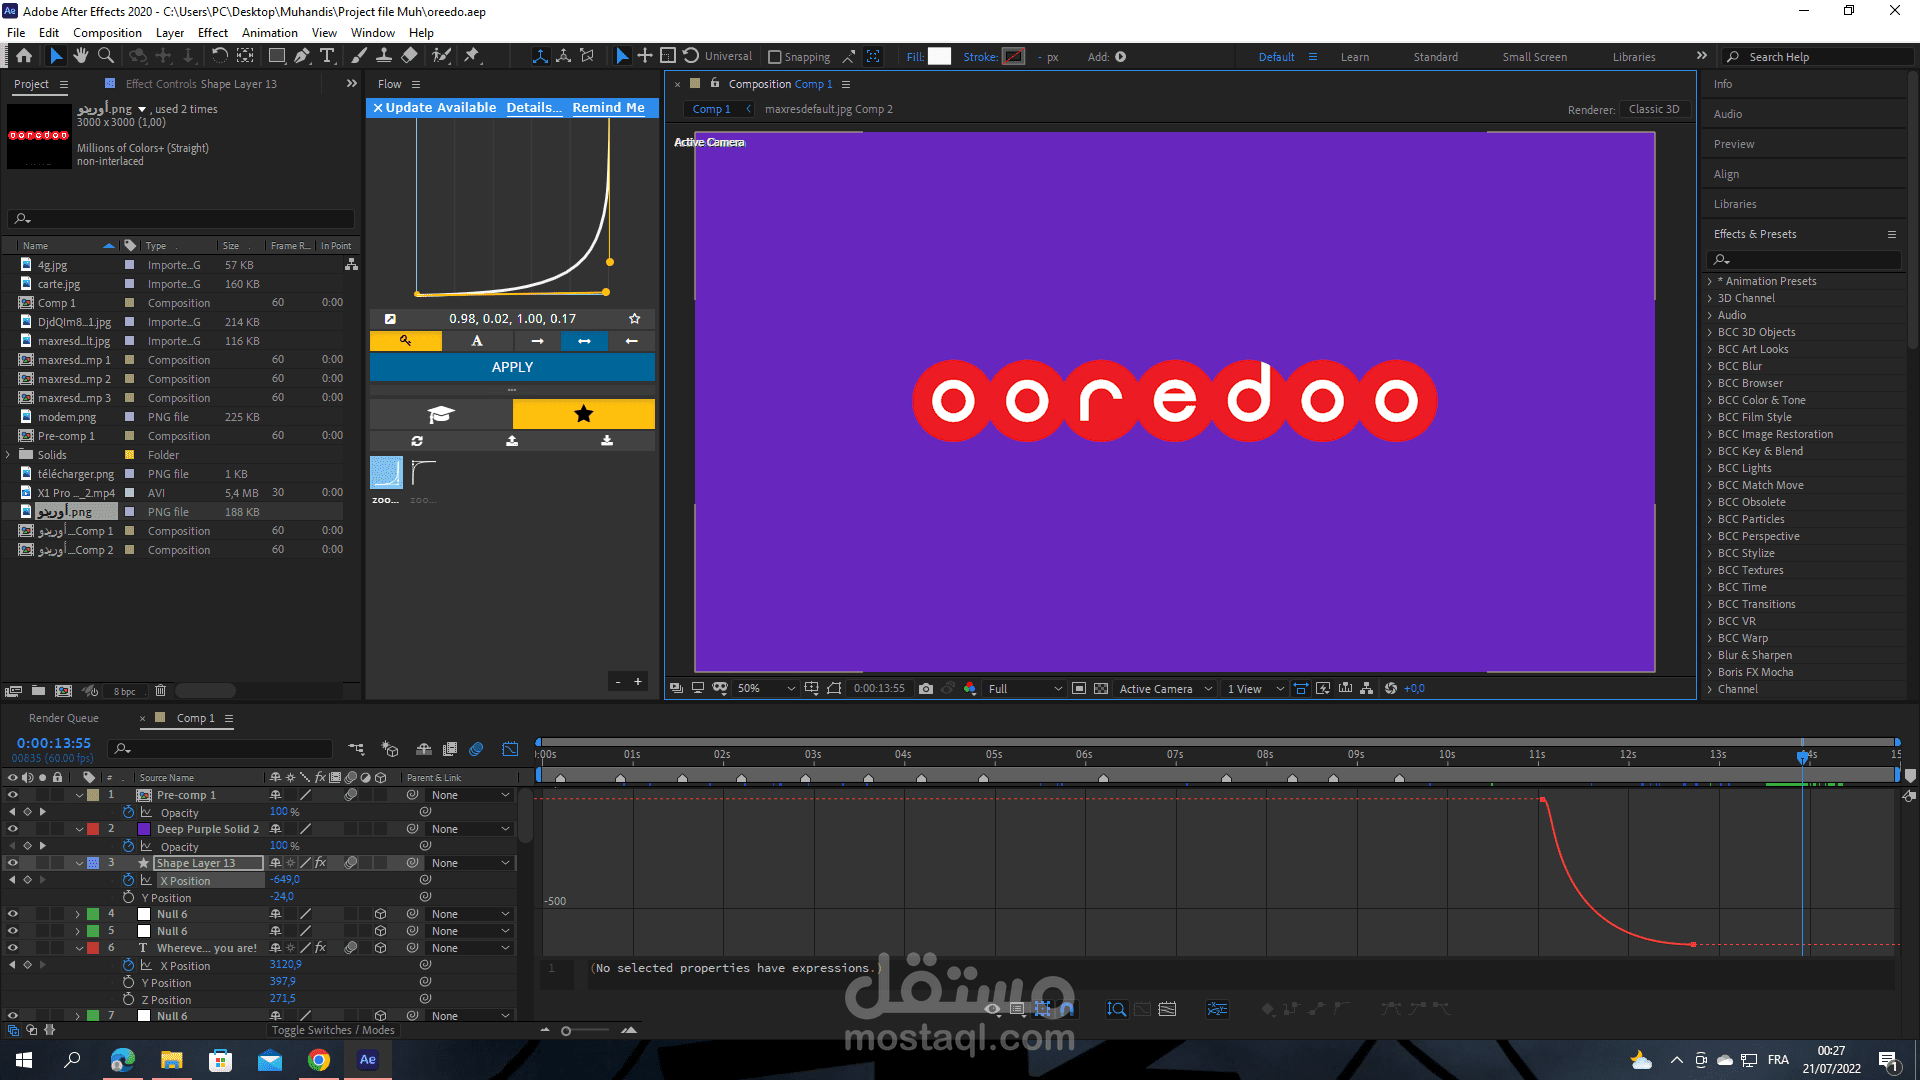Viewport: 1920px width, 1080px height.
Task: Select the Type tool
Action: point(327,56)
